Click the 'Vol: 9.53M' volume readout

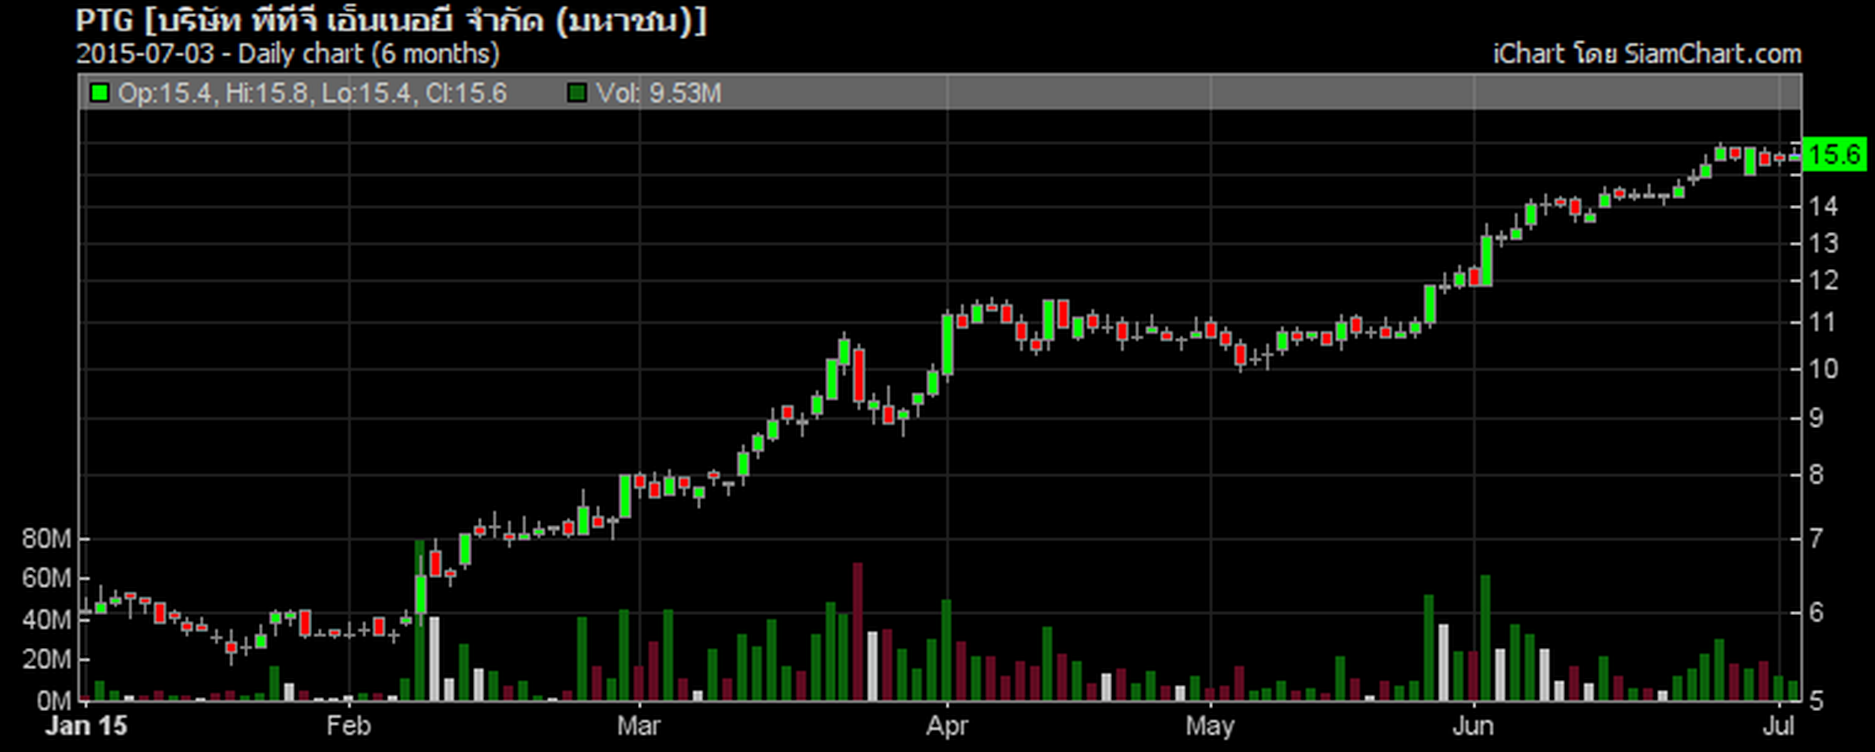click(x=658, y=93)
